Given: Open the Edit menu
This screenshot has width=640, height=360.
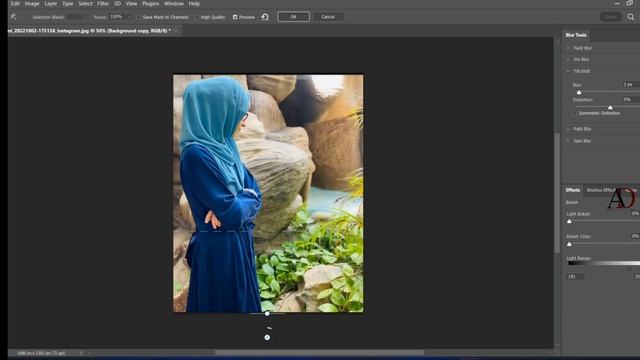Looking at the screenshot, I should tap(15, 4).
